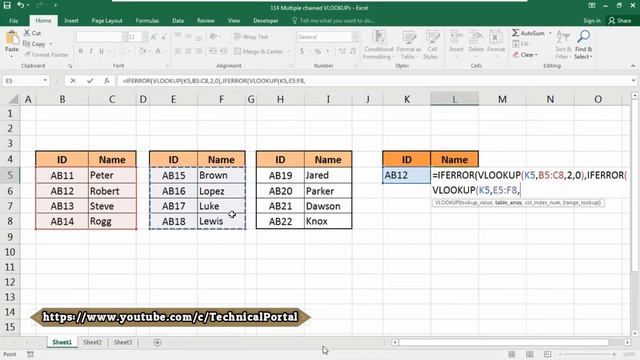Open Sort & Filter menu
The image size is (640, 360).
(x=563, y=45)
